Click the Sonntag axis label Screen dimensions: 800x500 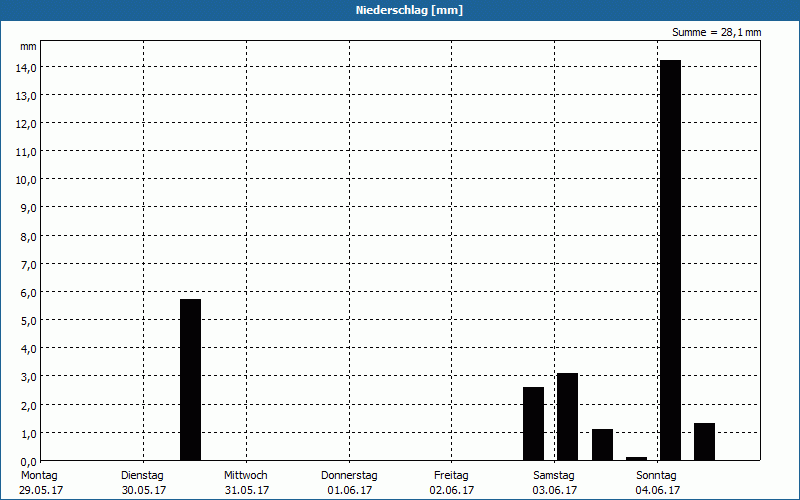pyautogui.click(x=657, y=476)
